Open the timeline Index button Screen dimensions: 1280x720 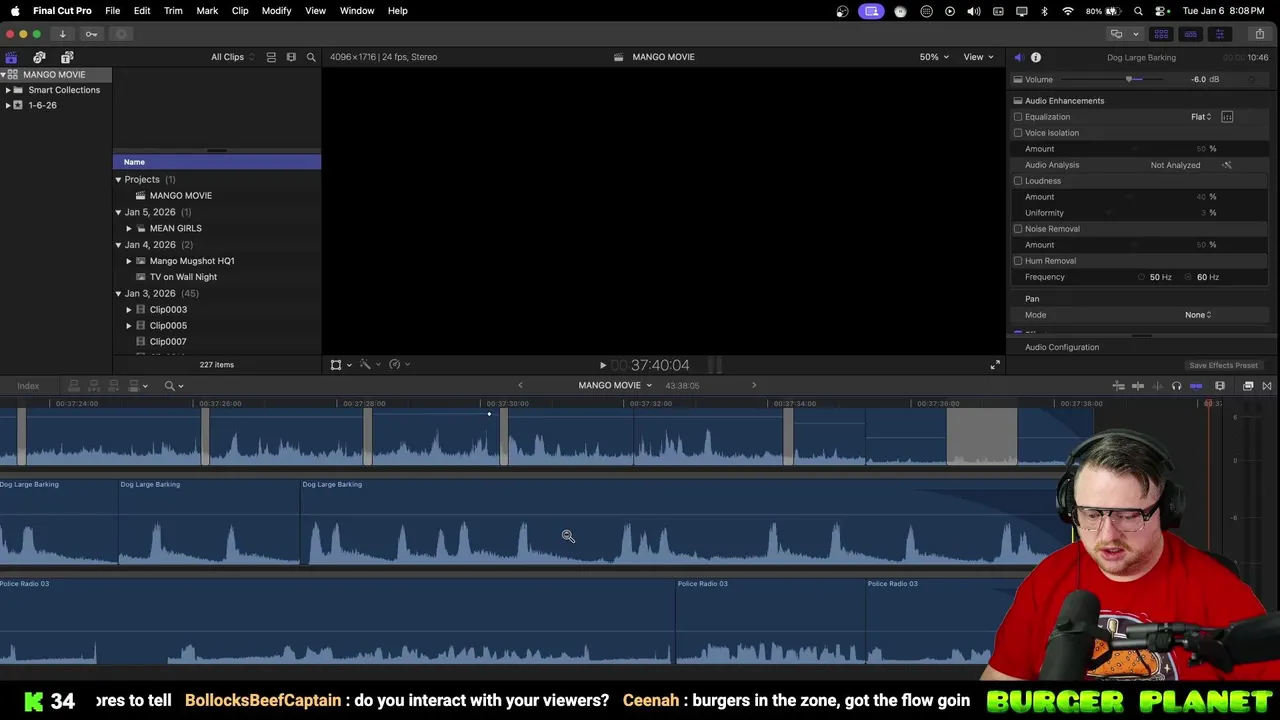pos(28,386)
